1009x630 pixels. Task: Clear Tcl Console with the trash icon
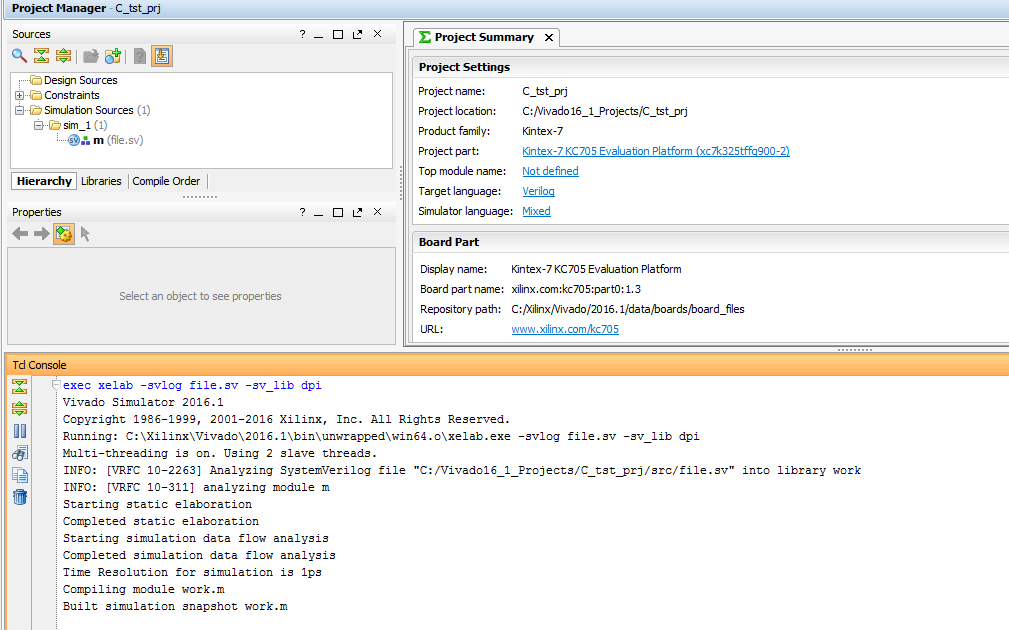tap(20, 497)
